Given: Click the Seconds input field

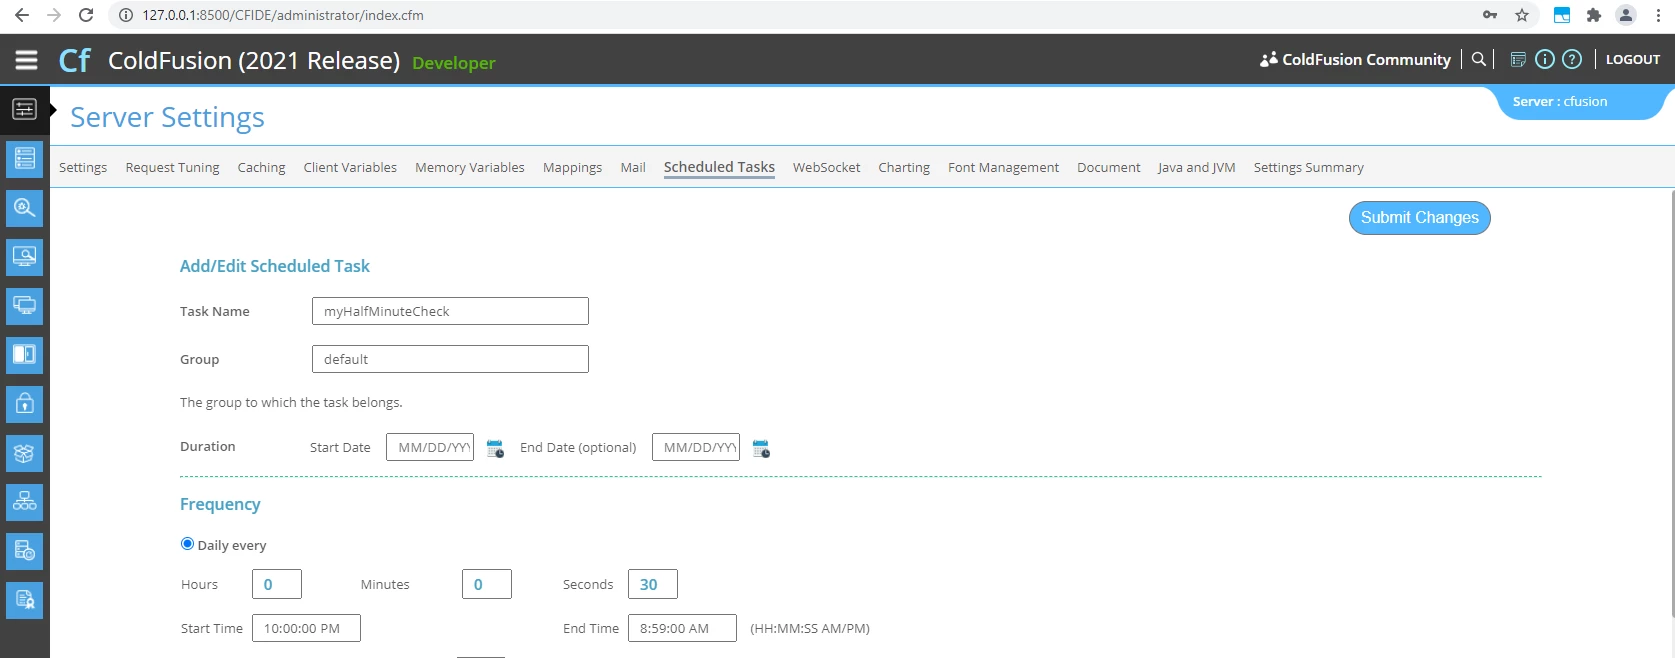Looking at the screenshot, I should [653, 584].
